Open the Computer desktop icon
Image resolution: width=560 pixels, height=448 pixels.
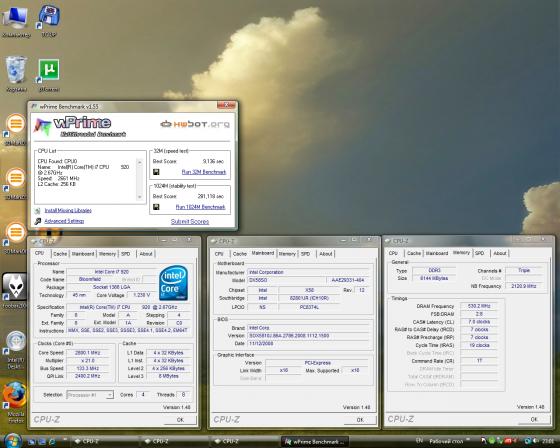tap(16, 20)
